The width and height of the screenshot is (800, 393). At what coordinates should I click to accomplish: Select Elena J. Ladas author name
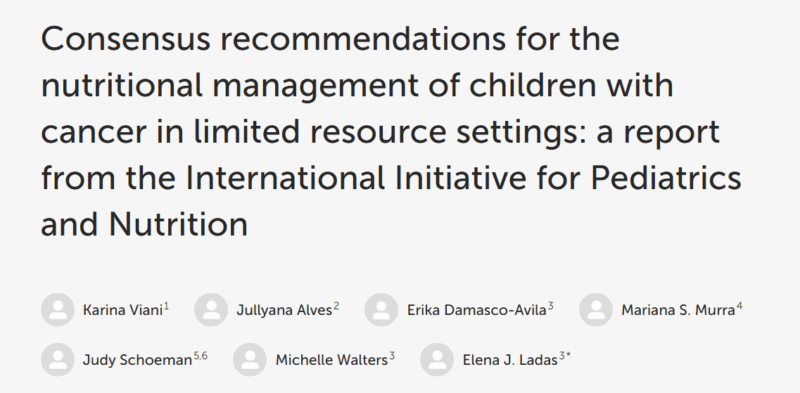pos(510,360)
